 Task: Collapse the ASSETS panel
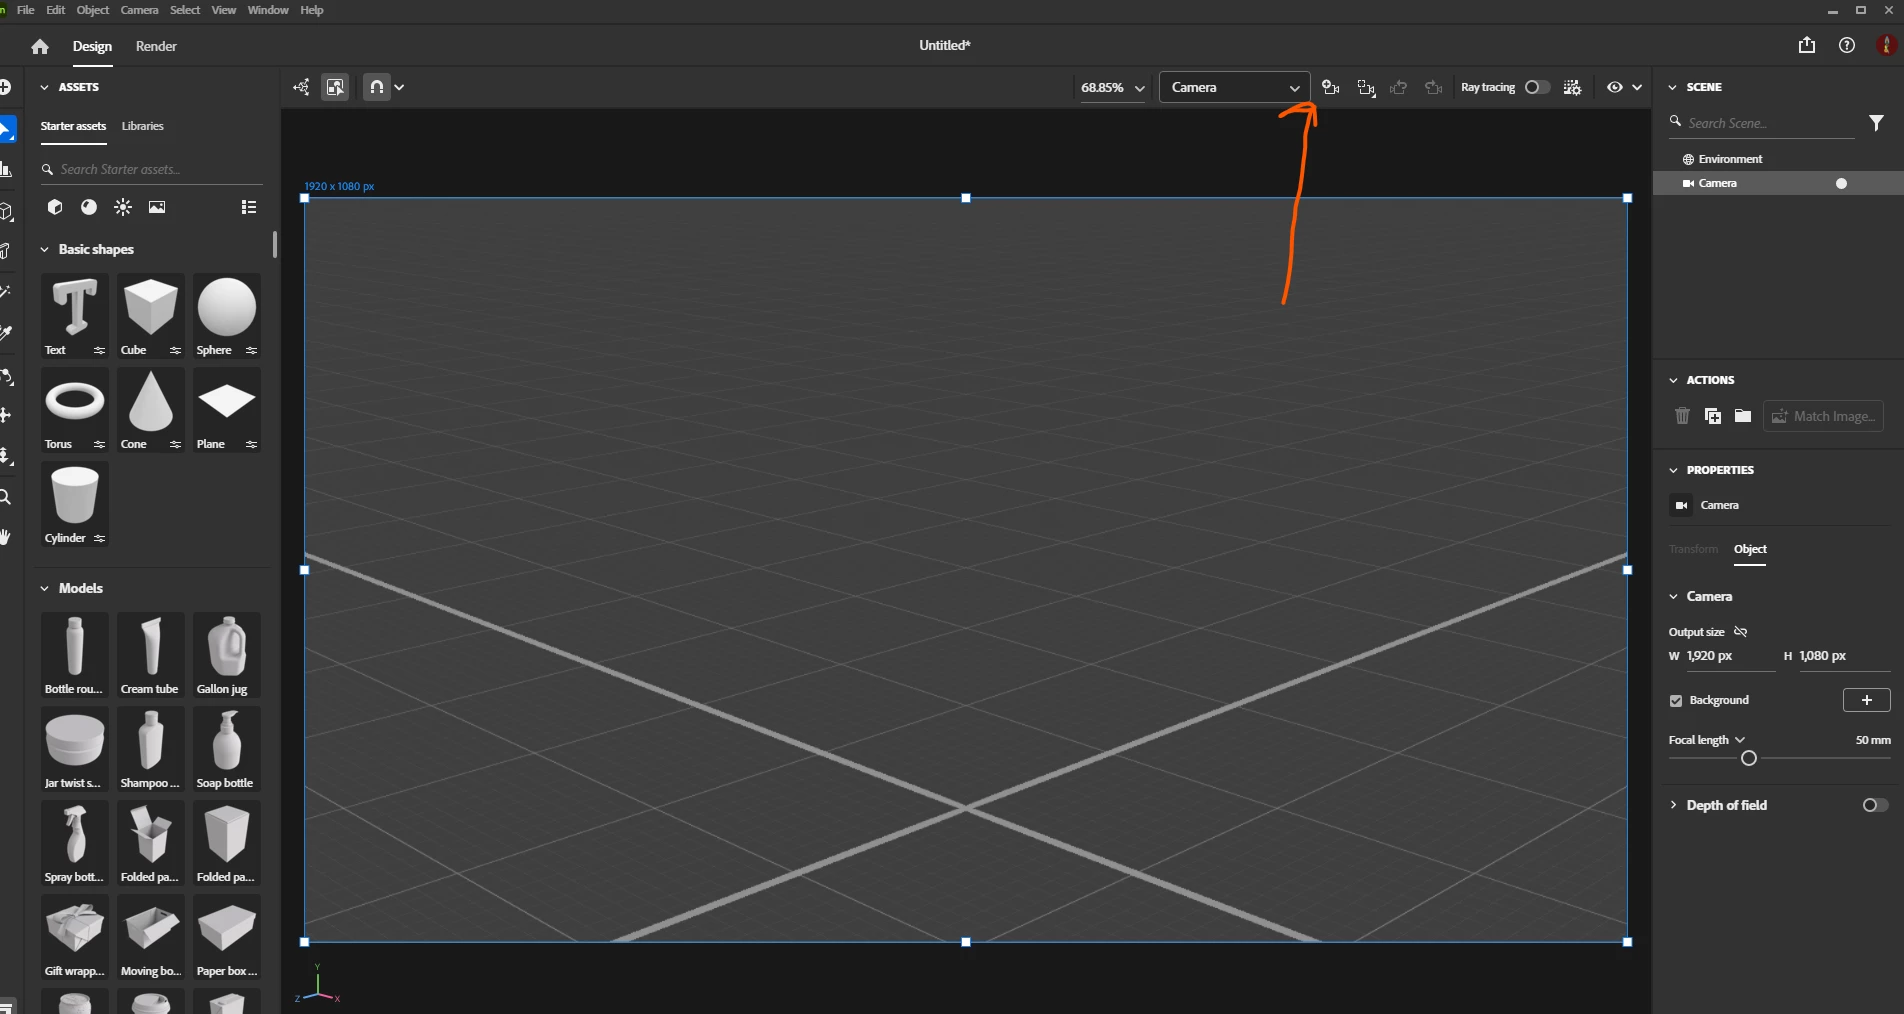click(44, 87)
